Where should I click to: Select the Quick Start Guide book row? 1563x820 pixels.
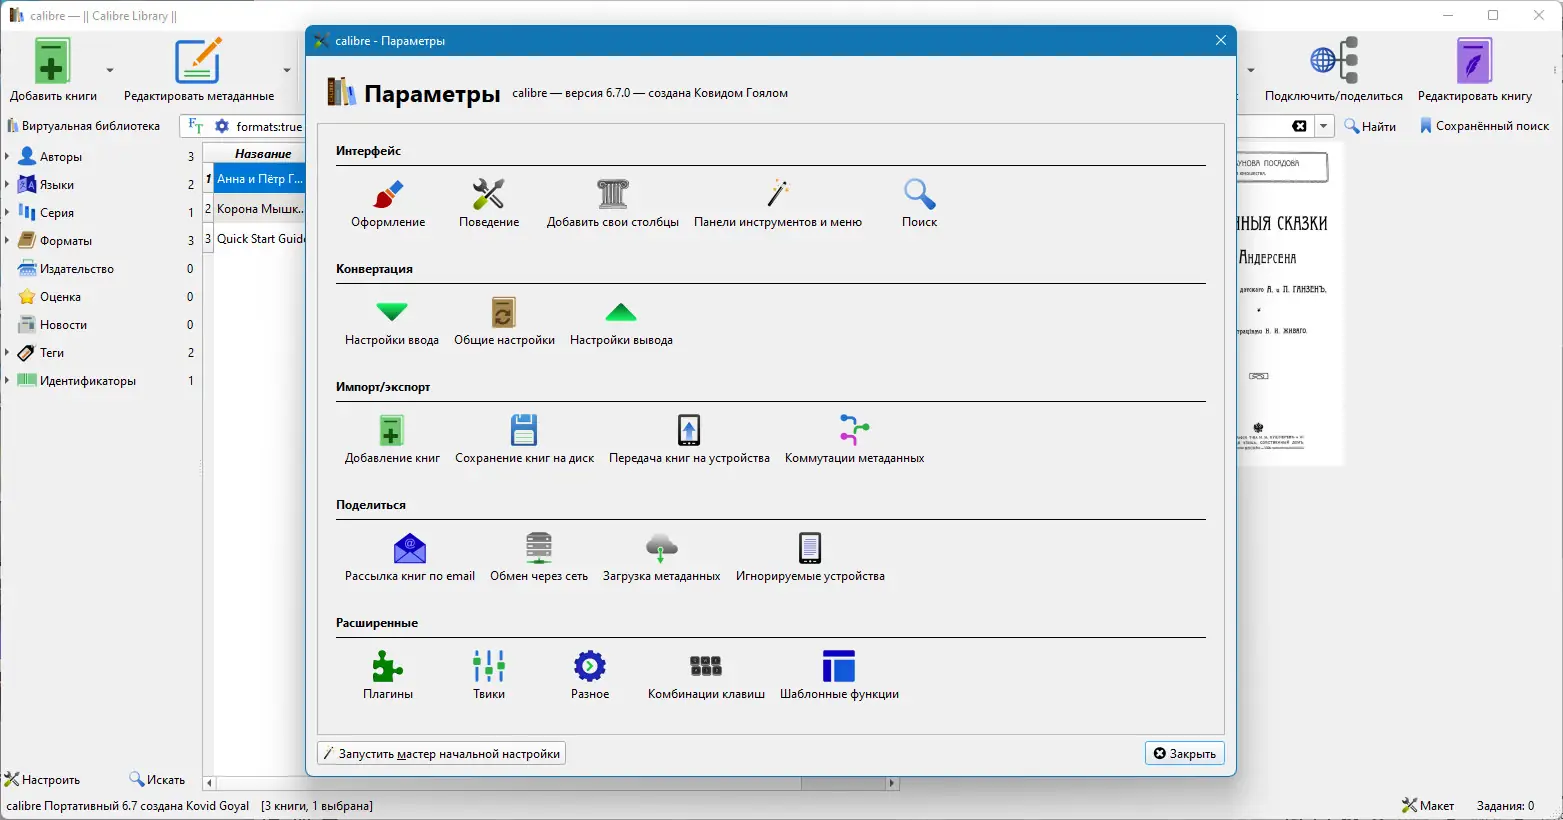[260, 239]
